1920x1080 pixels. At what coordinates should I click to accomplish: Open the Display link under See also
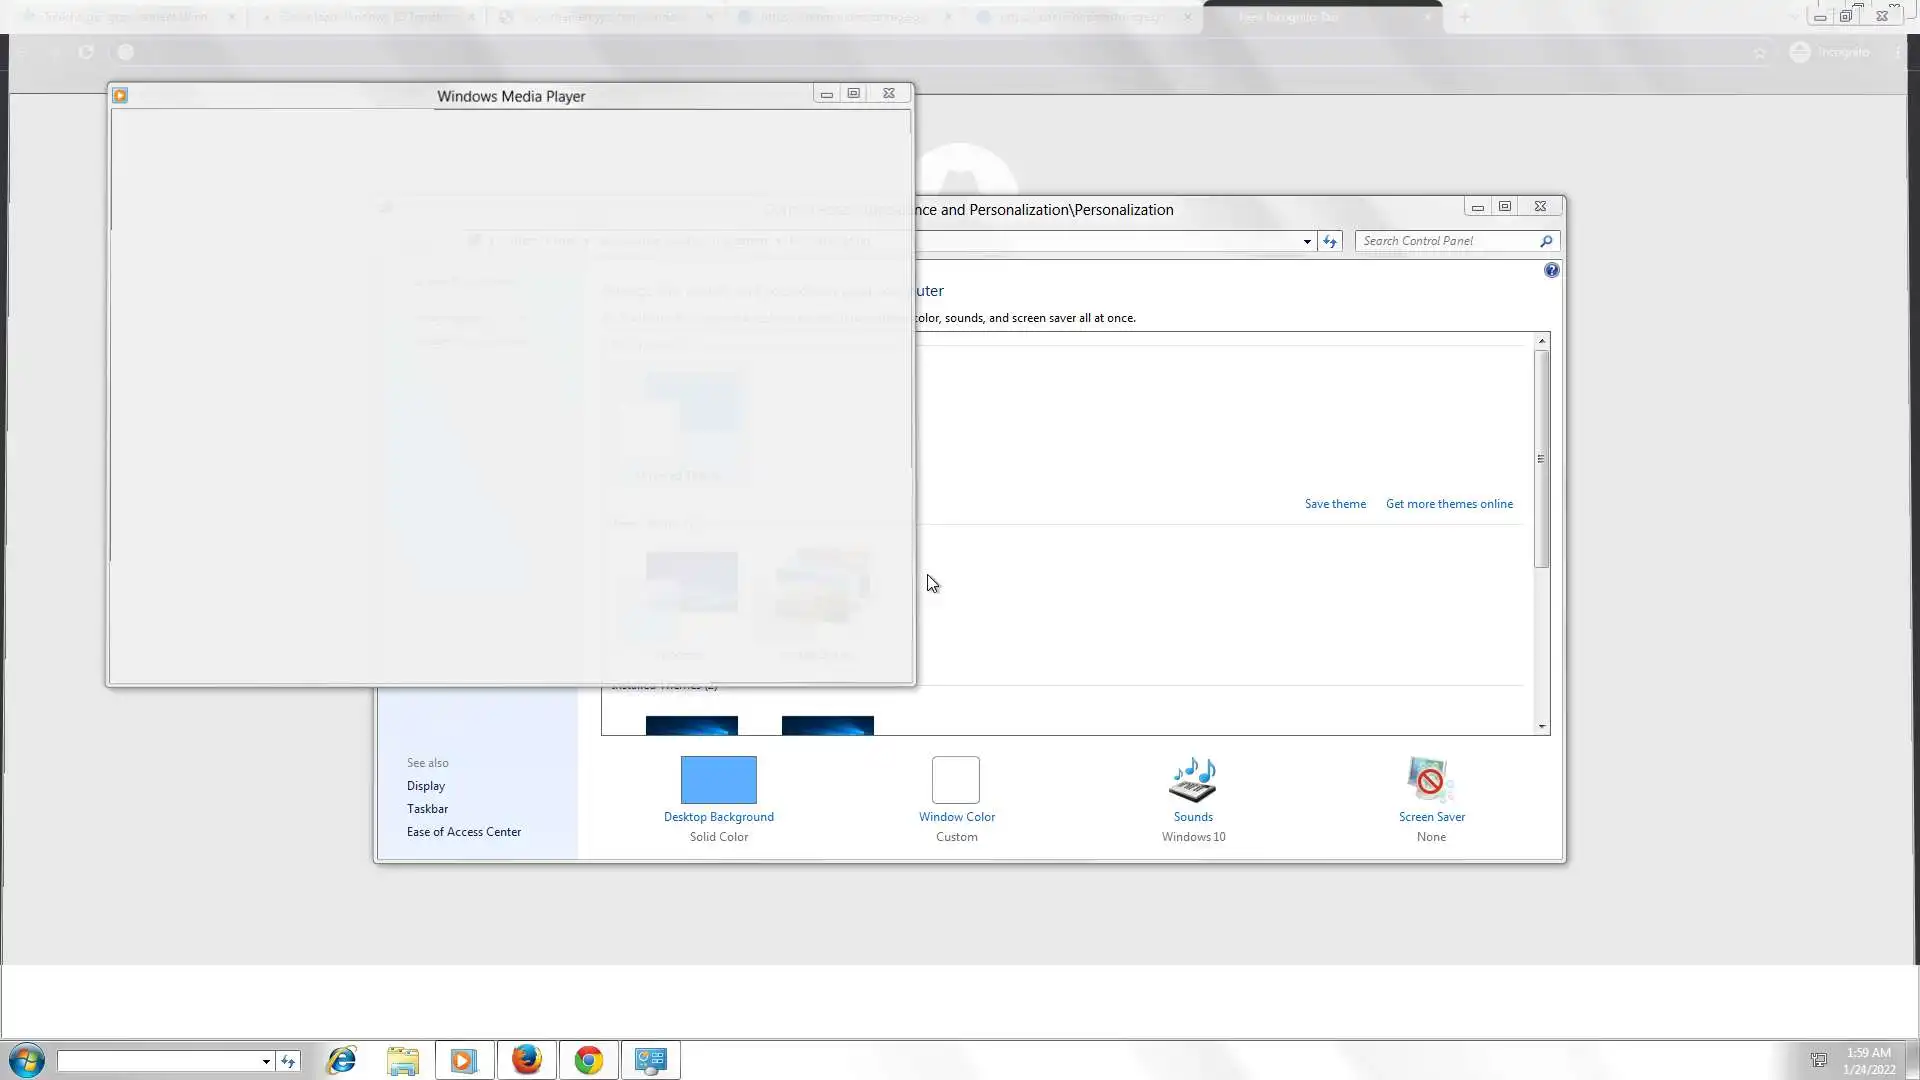(x=425, y=786)
